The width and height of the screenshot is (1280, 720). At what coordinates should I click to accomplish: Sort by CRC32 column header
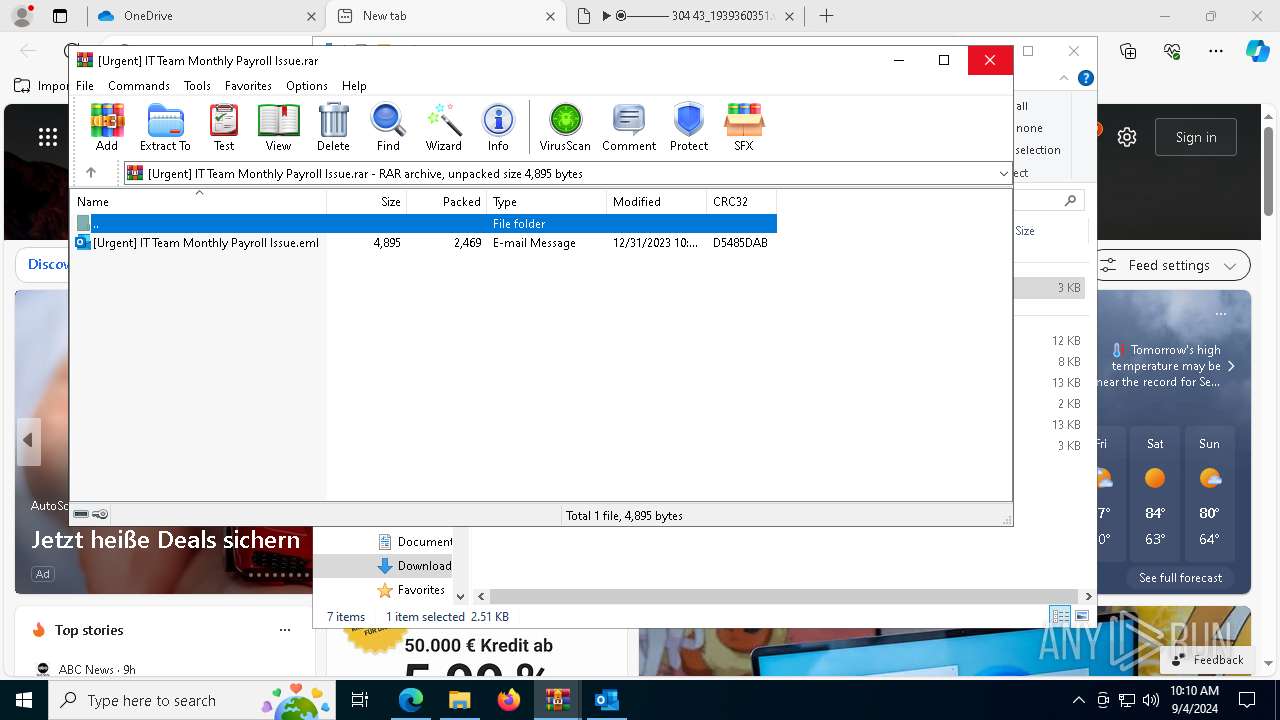pos(742,202)
